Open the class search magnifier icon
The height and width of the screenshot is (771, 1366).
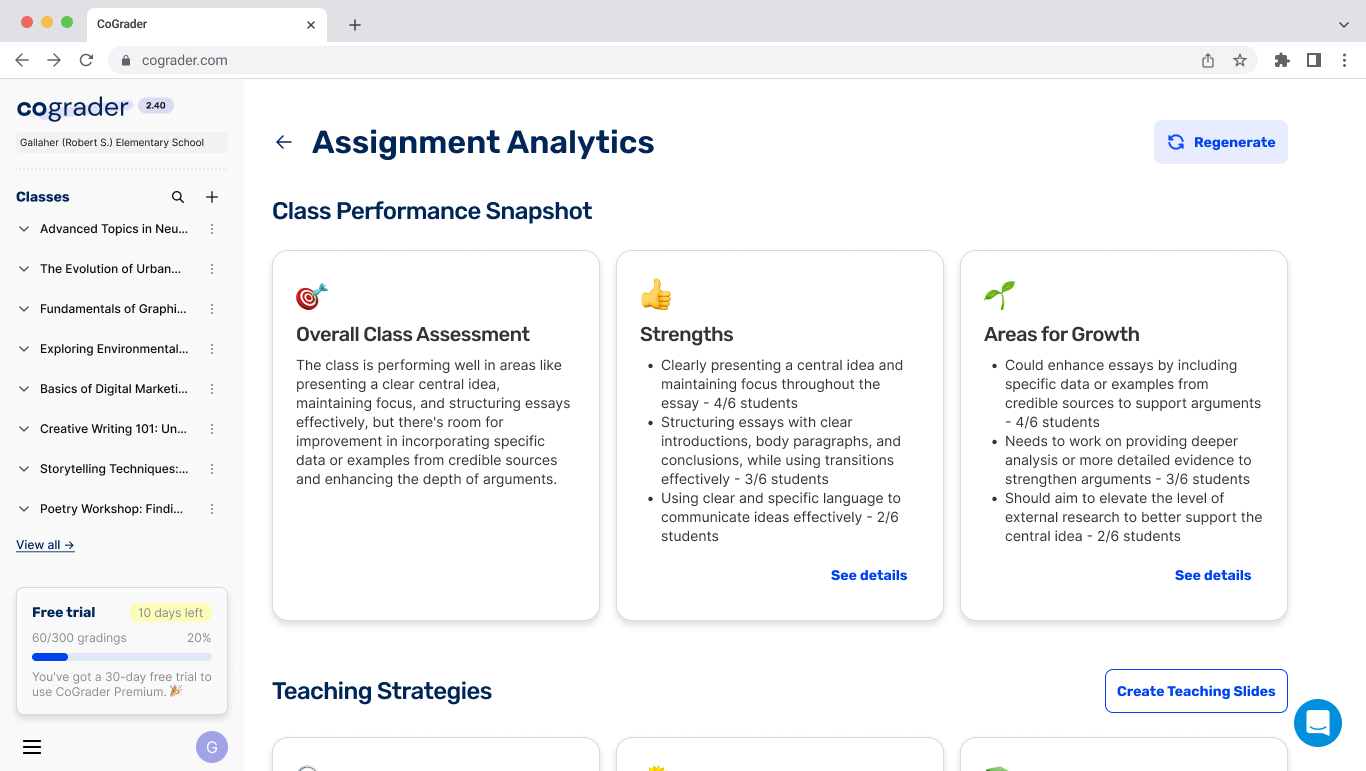point(178,197)
